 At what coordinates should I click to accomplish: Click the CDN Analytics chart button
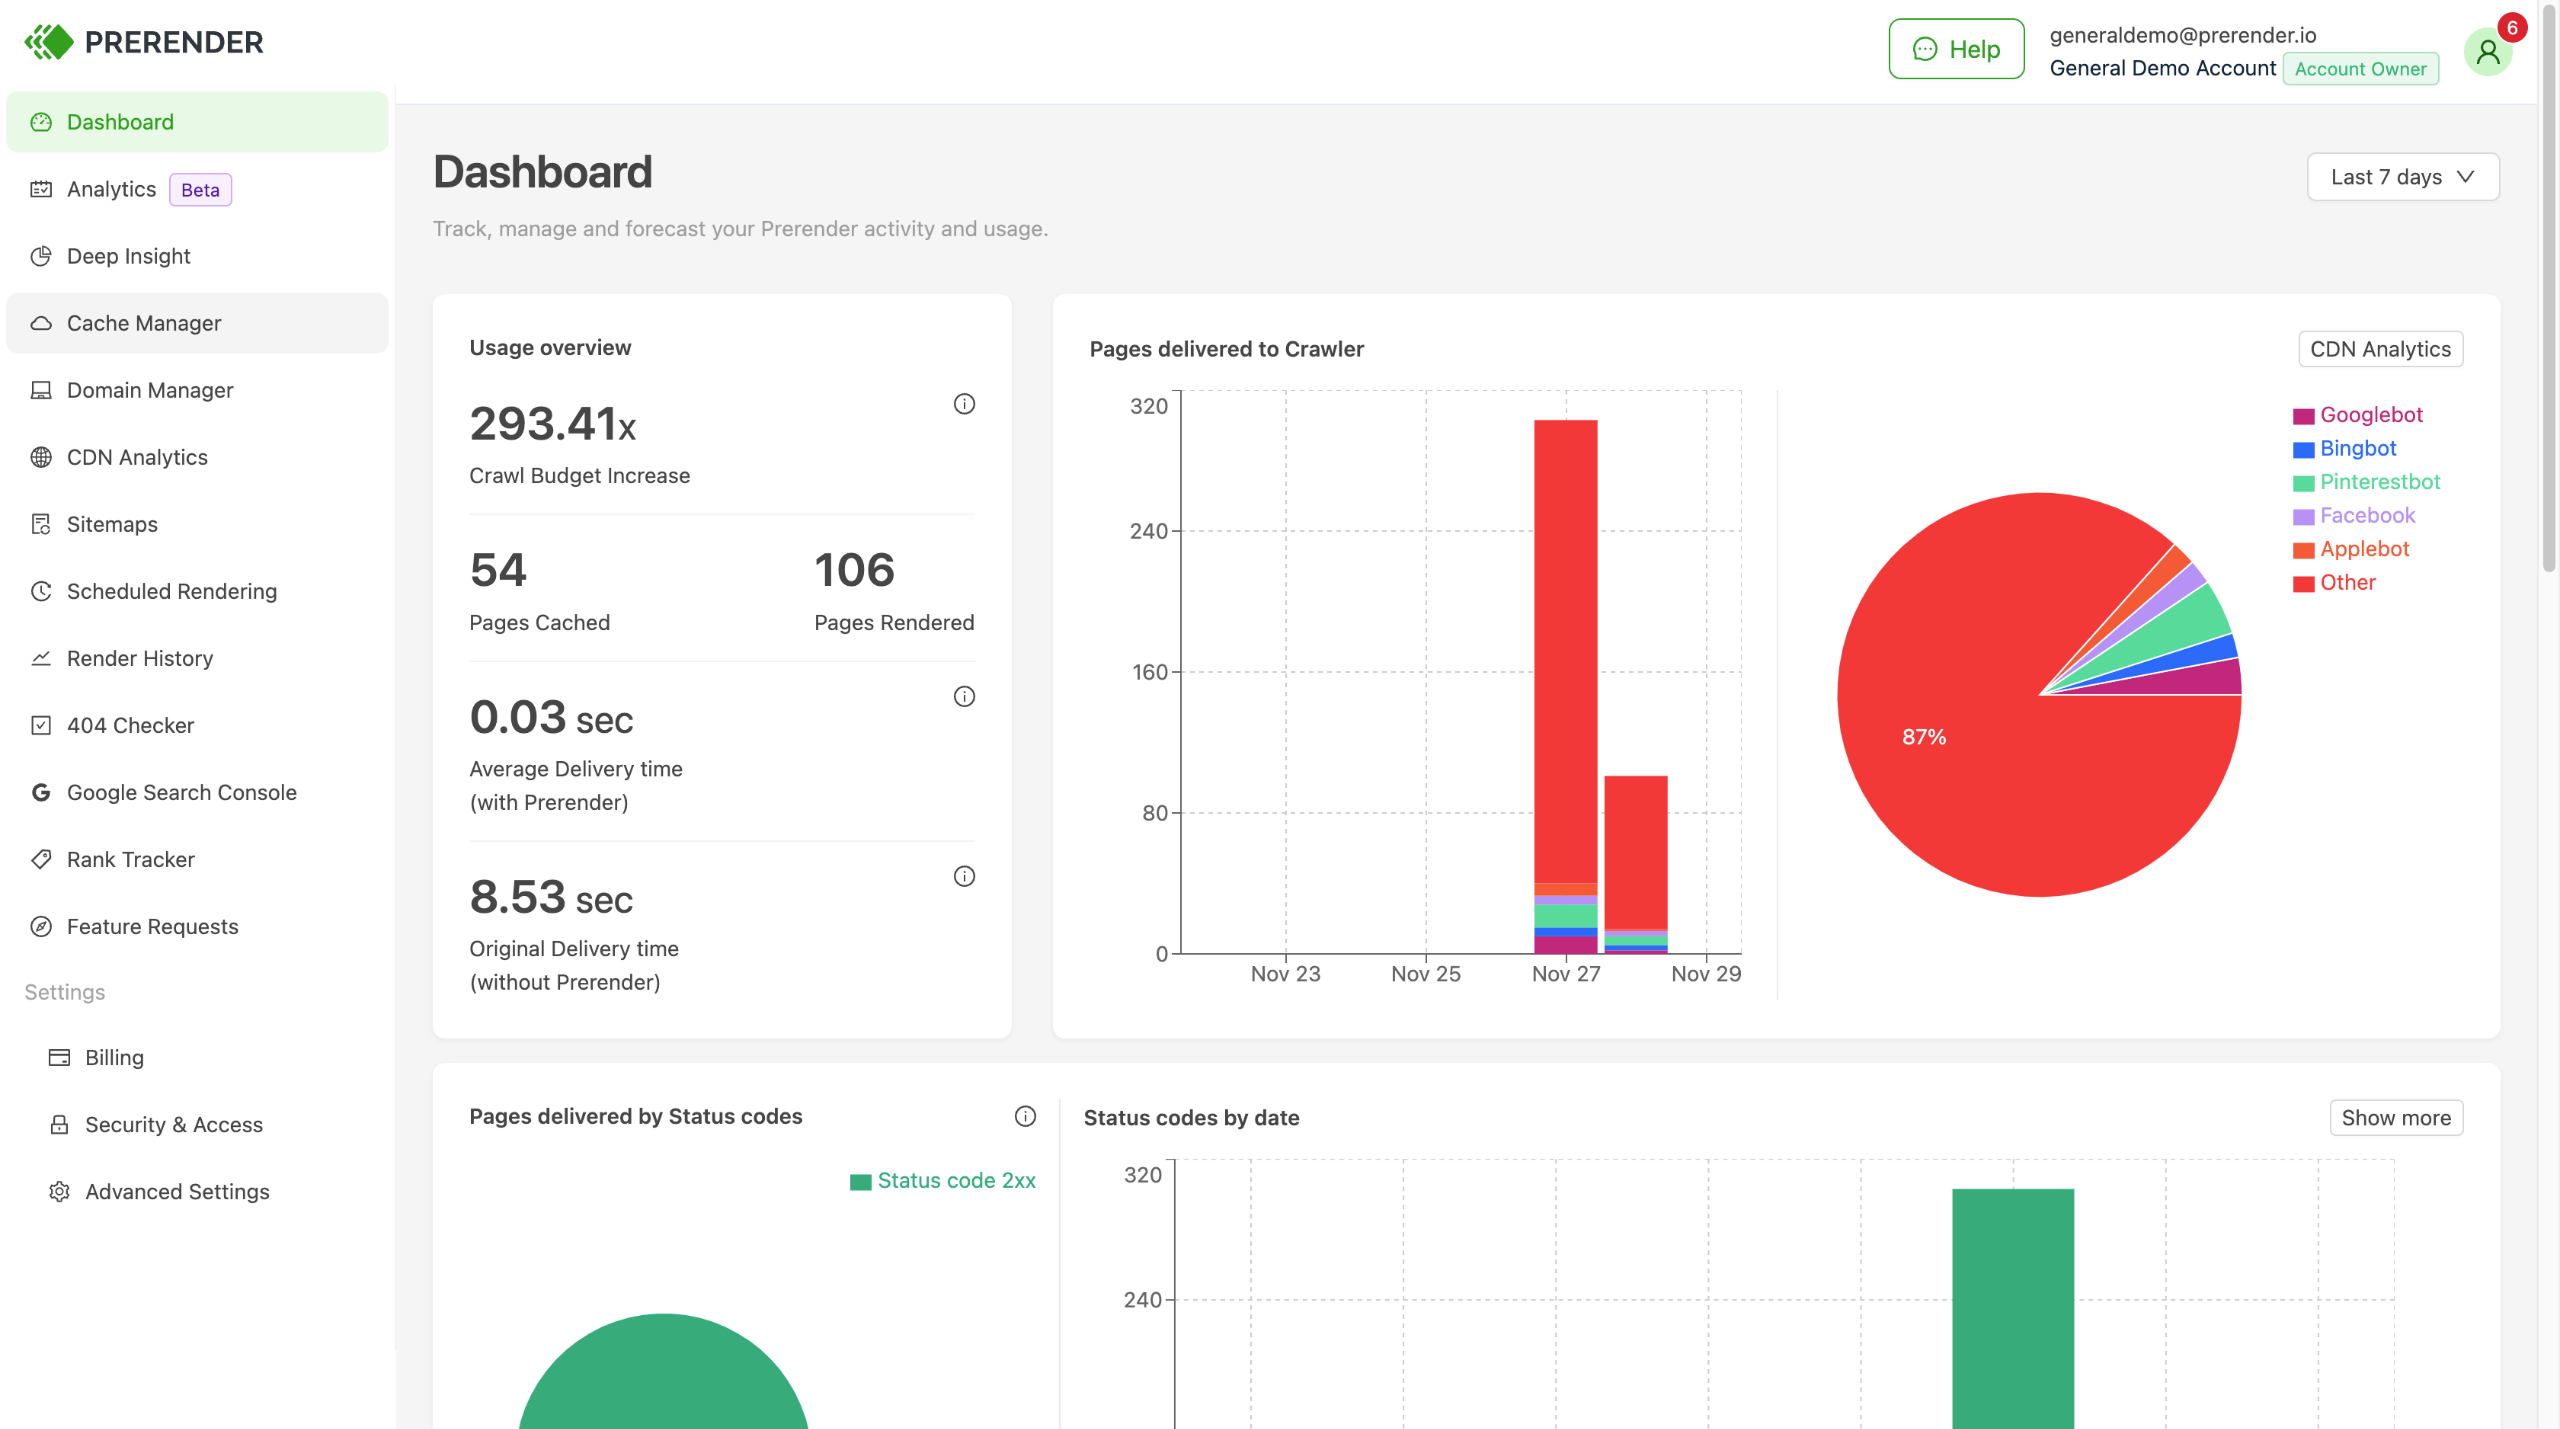[2379, 349]
